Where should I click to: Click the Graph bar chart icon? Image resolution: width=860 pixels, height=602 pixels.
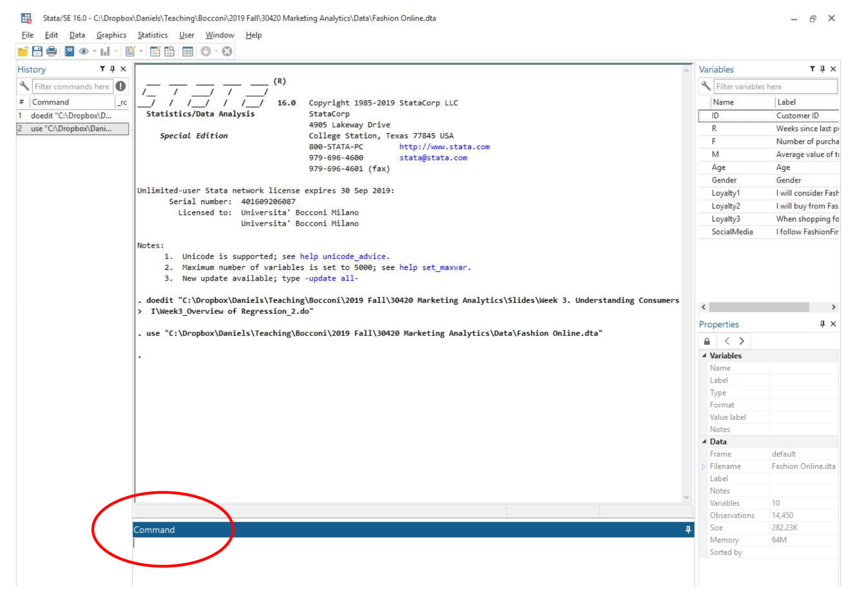coord(105,52)
